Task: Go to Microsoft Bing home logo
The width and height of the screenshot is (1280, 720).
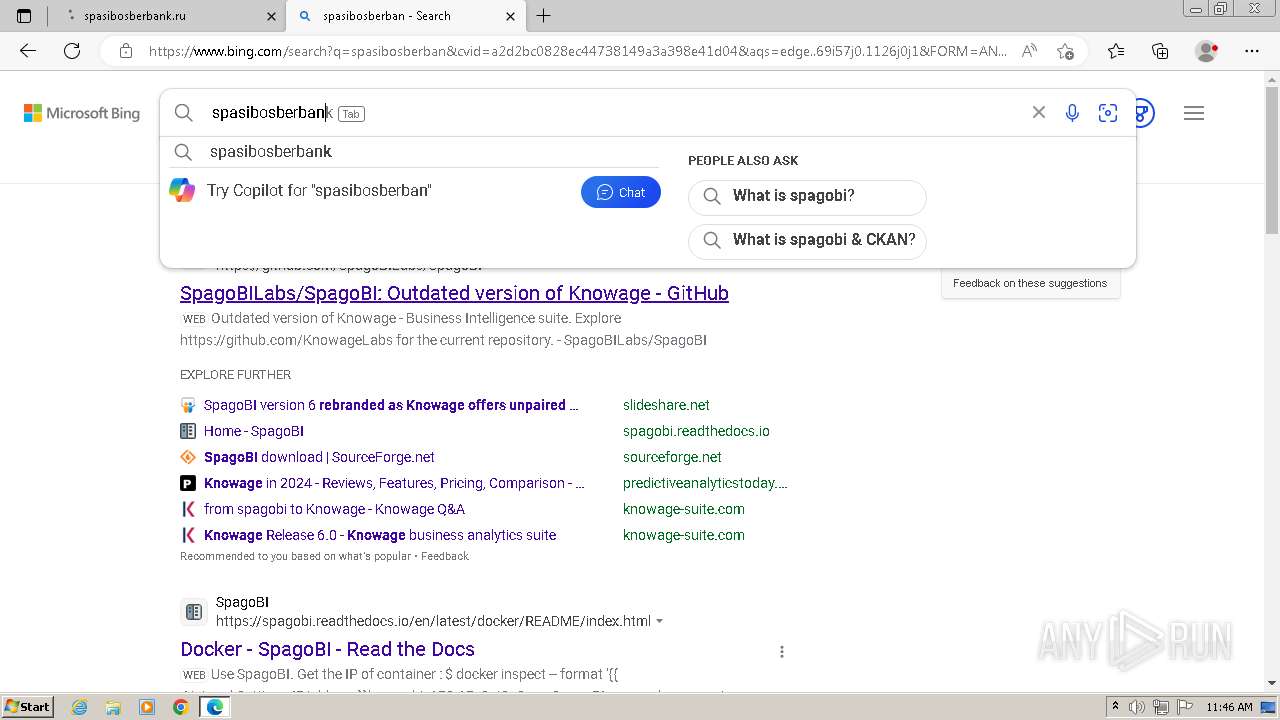Action: (82, 113)
